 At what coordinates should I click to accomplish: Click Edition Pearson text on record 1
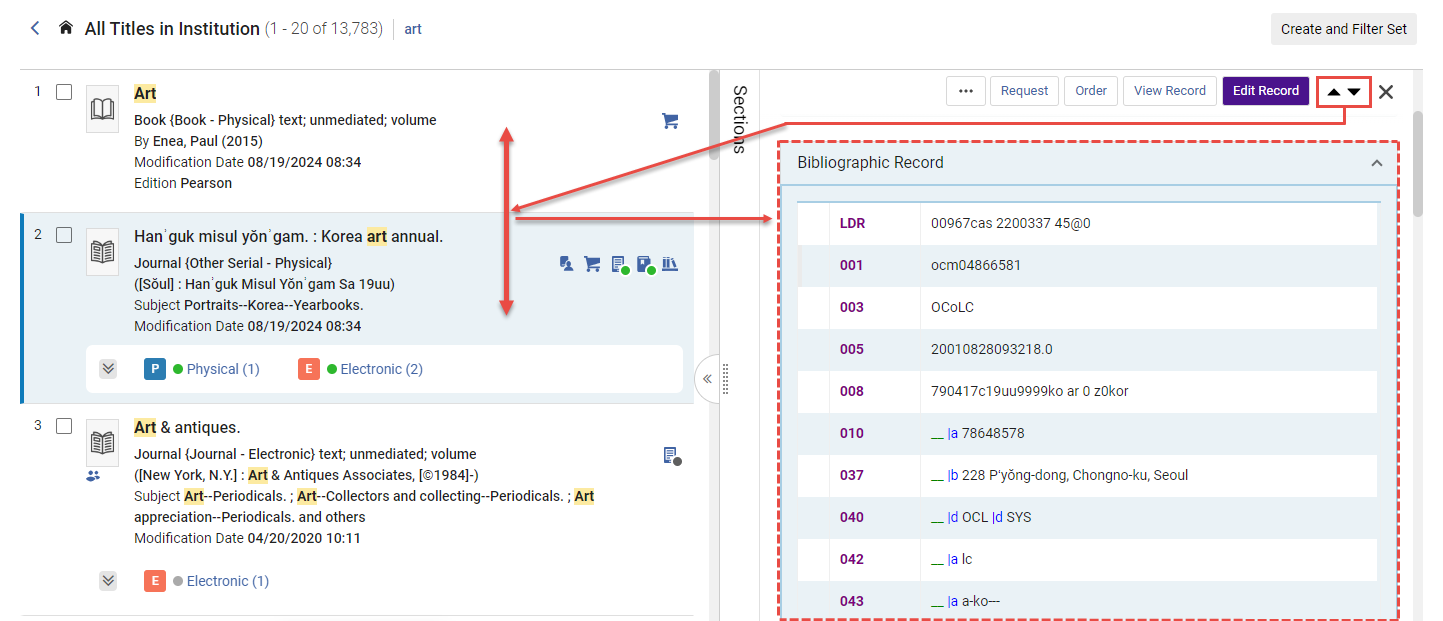183,184
